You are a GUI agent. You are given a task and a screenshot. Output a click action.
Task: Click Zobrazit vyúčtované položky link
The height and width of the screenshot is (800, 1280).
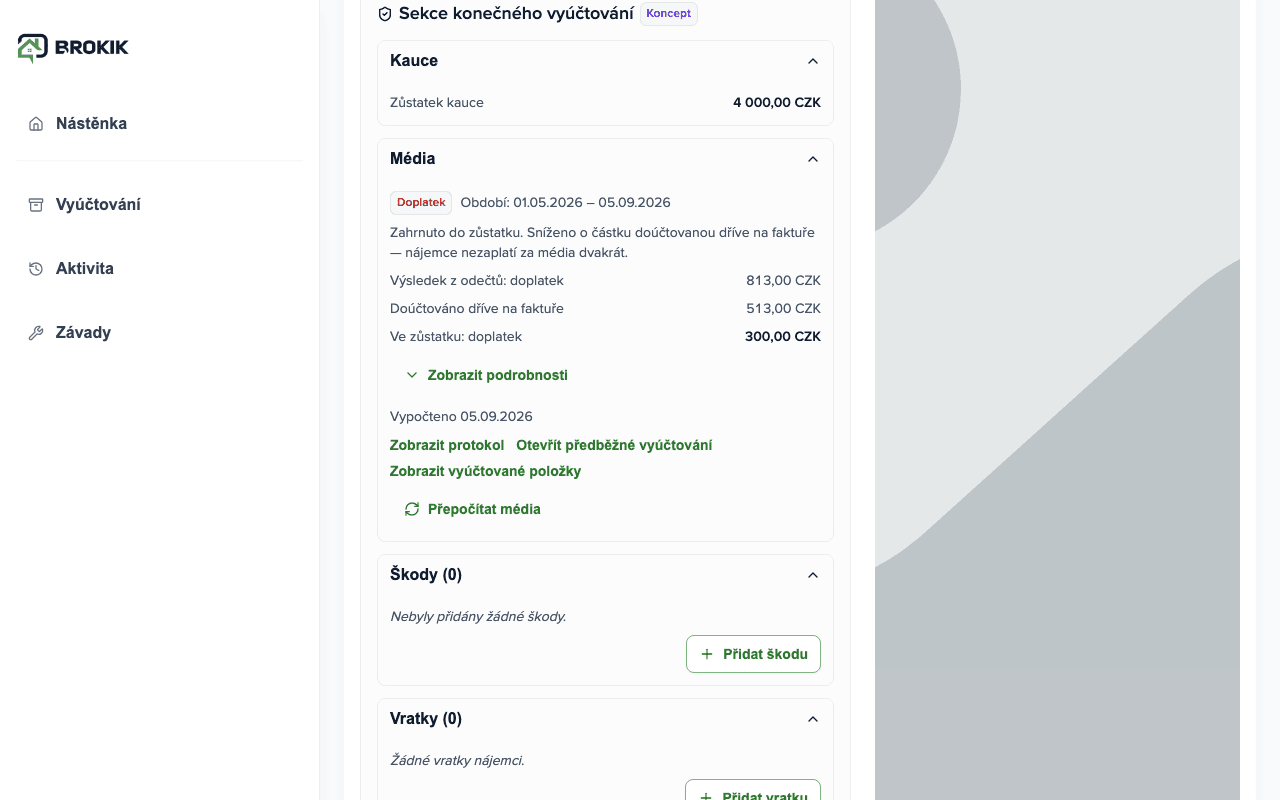(x=485, y=471)
